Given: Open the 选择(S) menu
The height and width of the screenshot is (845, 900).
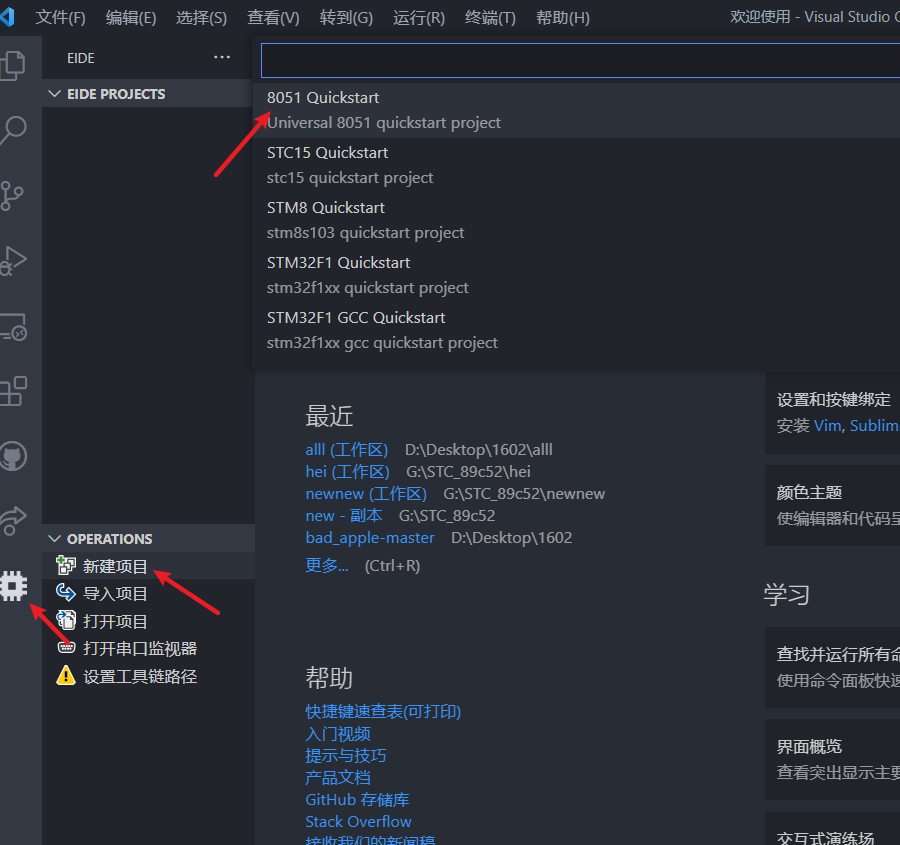Looking at the screenshot, I should [x=201, y=18].
